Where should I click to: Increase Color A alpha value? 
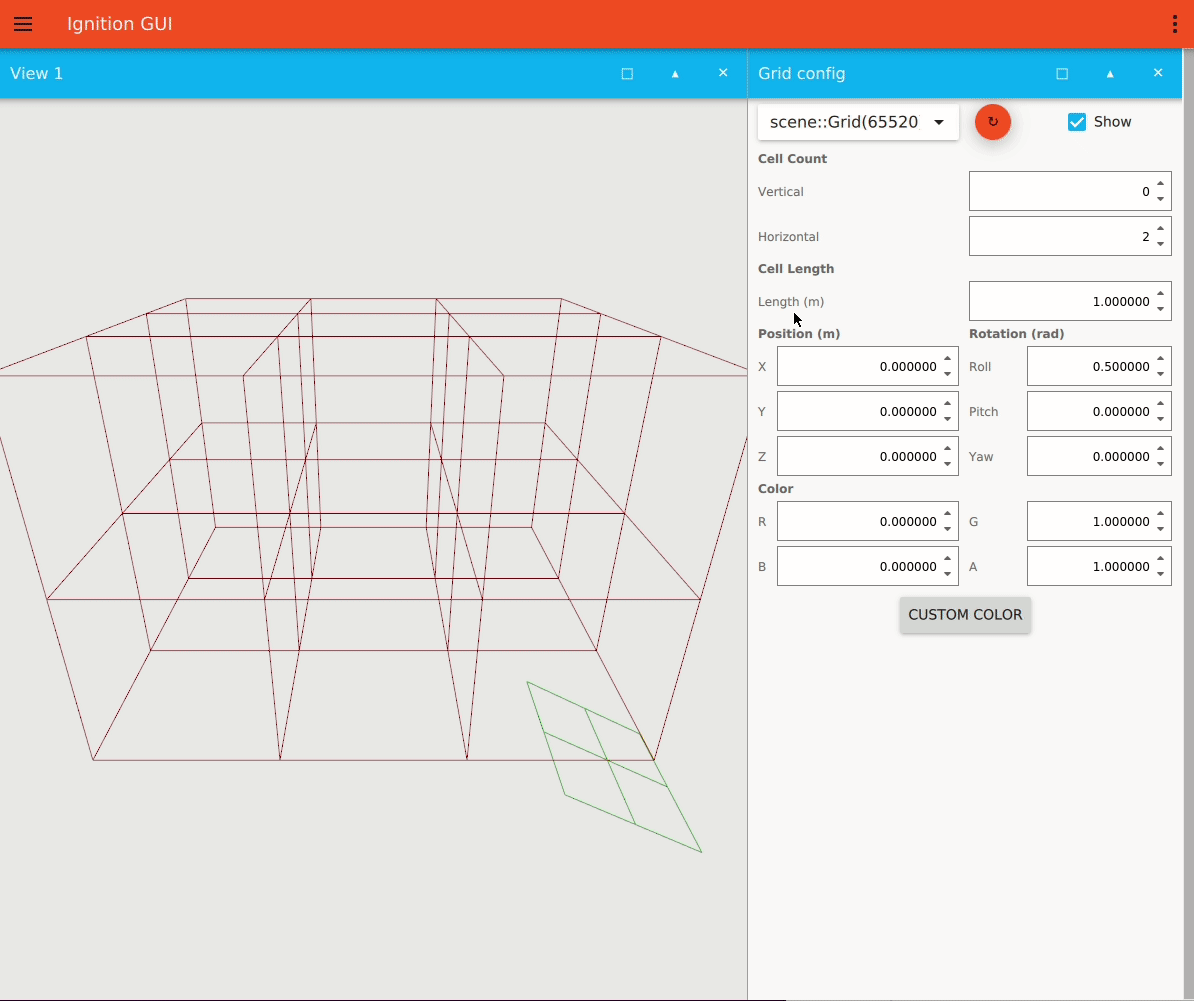(x=1160, y=559)
